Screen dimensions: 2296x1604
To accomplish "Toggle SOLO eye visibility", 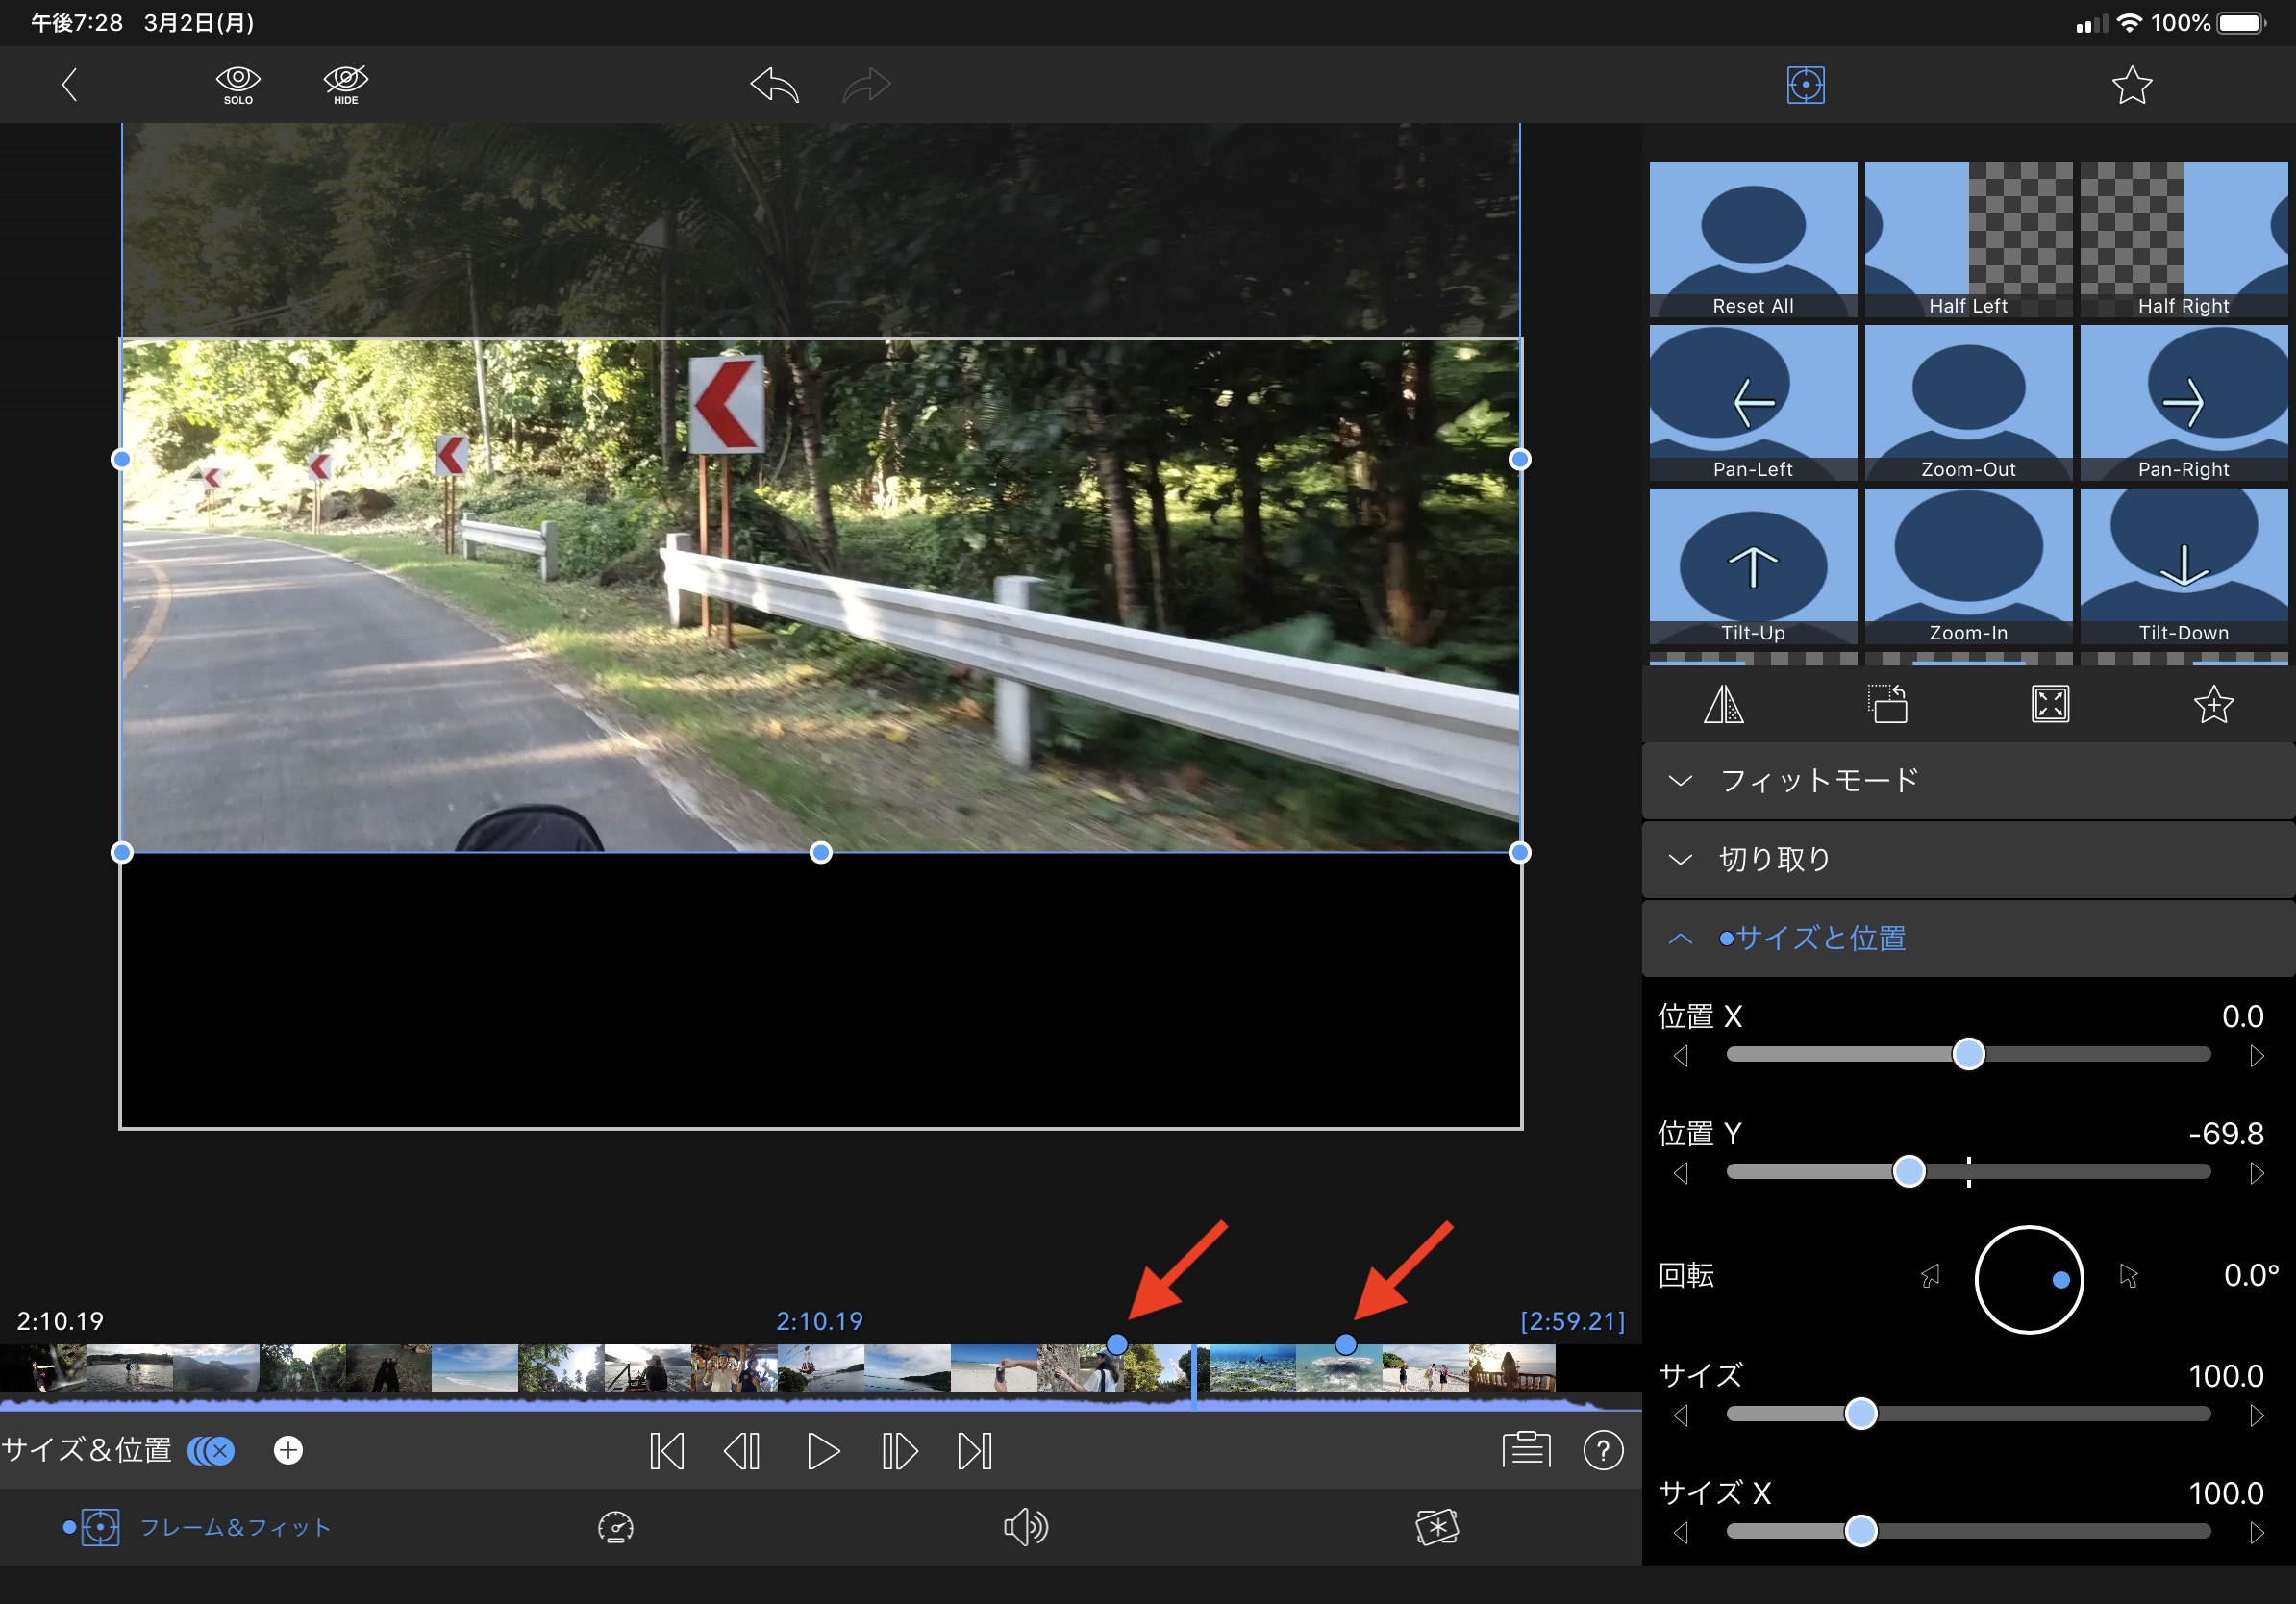I will [x=238, y=84].
